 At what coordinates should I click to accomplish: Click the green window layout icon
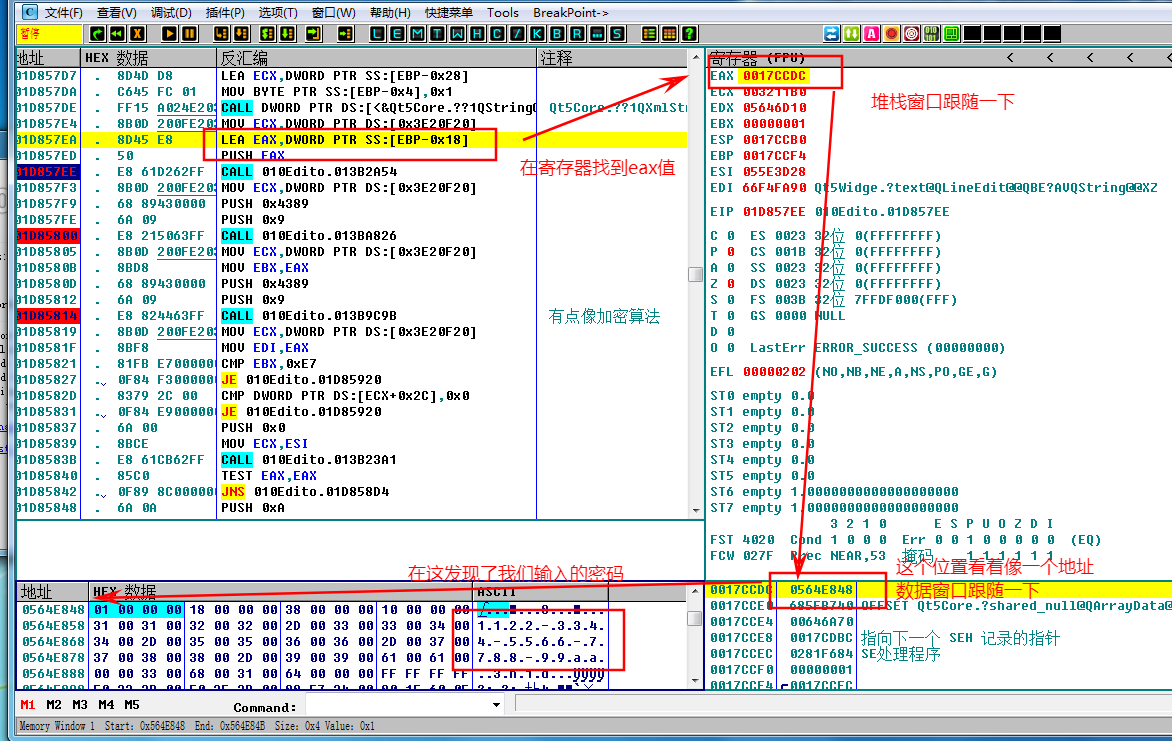tap(952, 34)
